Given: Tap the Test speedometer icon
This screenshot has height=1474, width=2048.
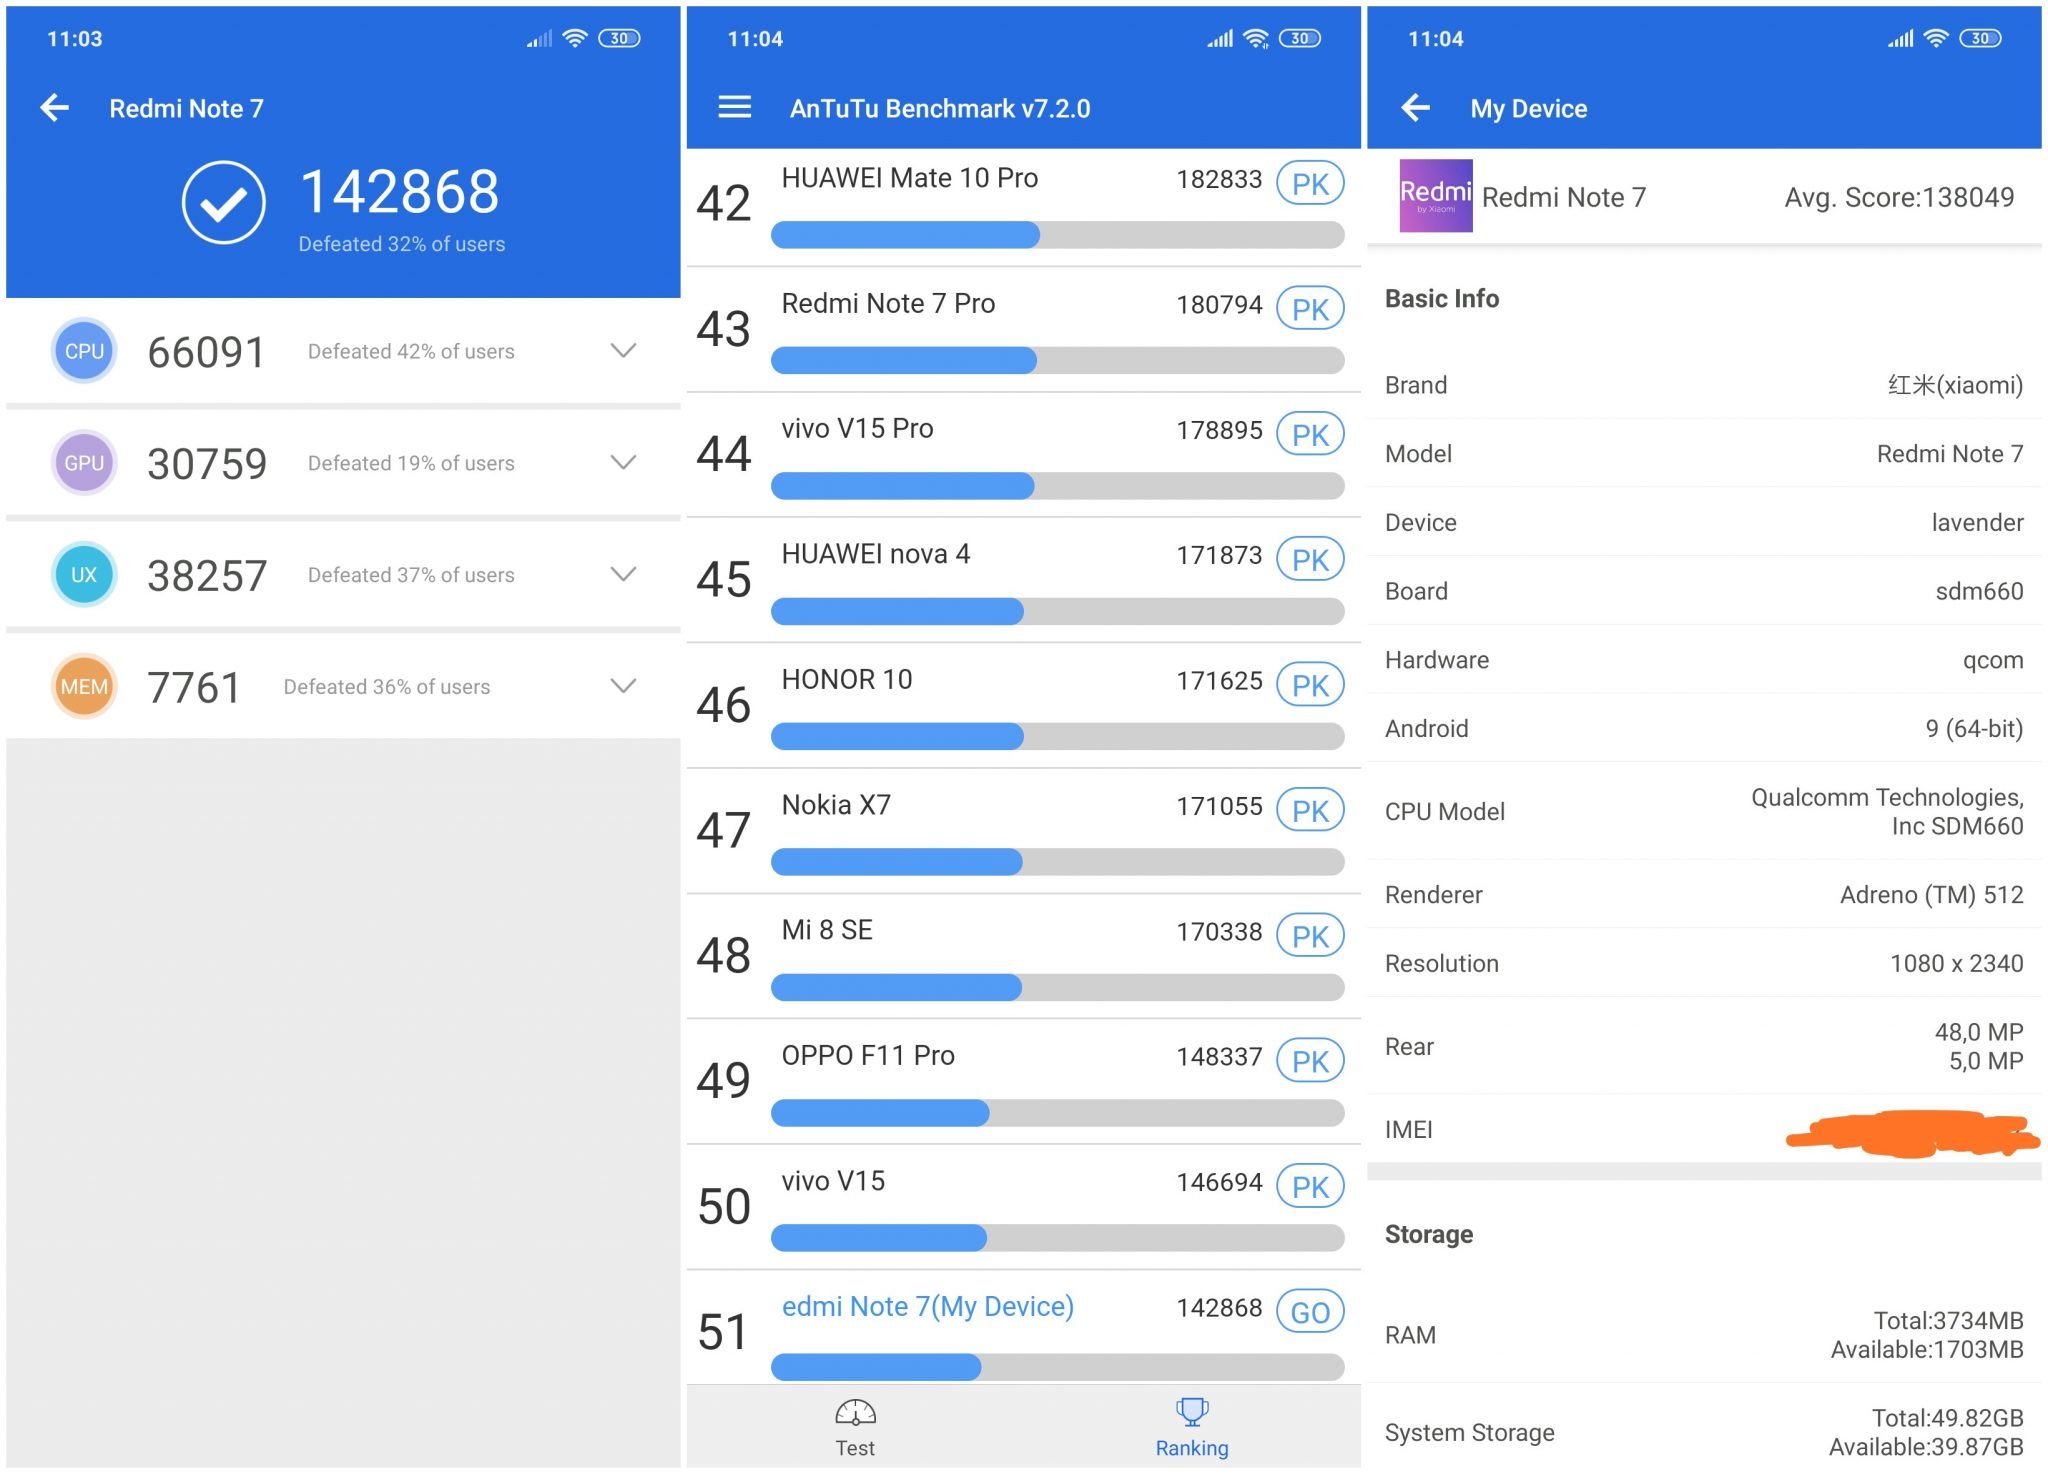Looking at the screenshot, I should click(855, 1413).
